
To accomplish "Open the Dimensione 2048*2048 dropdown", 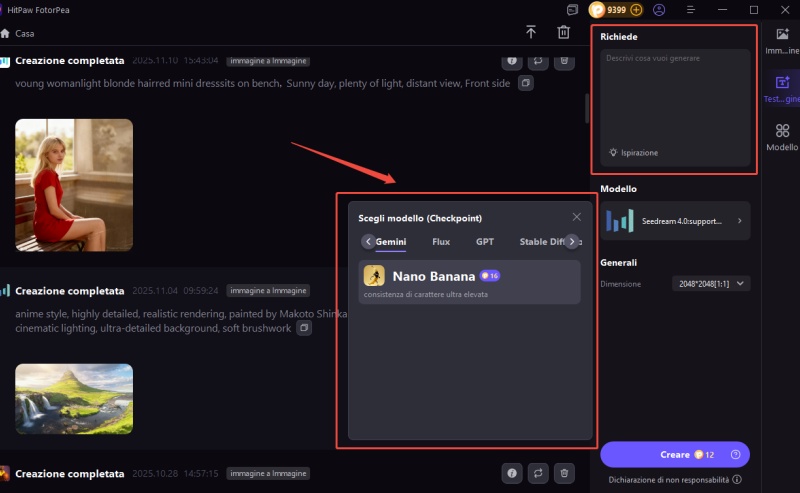I will pos(710,284).
